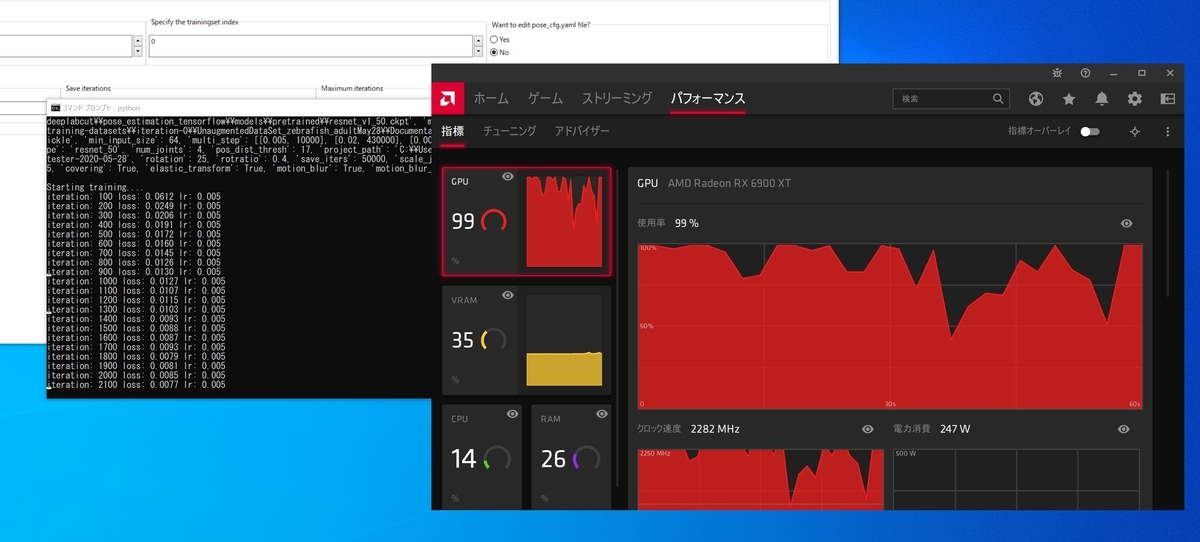
Task: Click the '2282 MHz' clock speed value
Action: (715, 429)
